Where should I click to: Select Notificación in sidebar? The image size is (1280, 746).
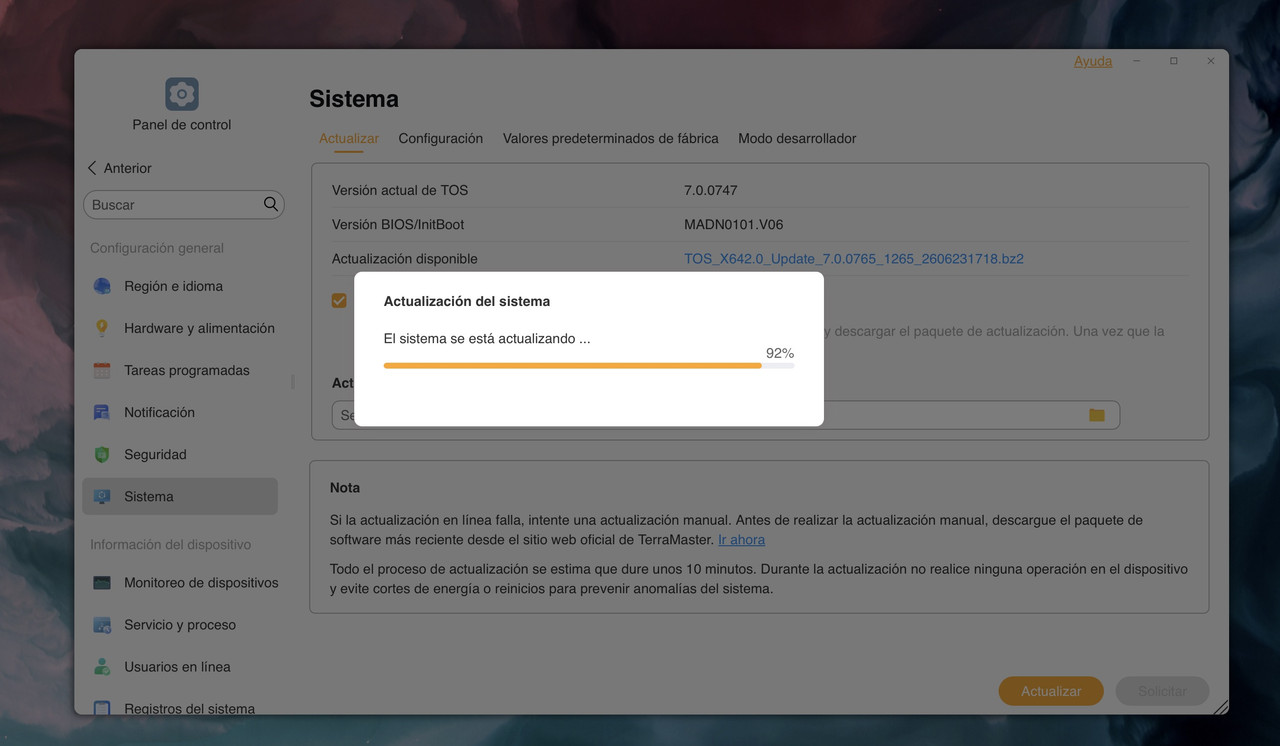(180, 412)
